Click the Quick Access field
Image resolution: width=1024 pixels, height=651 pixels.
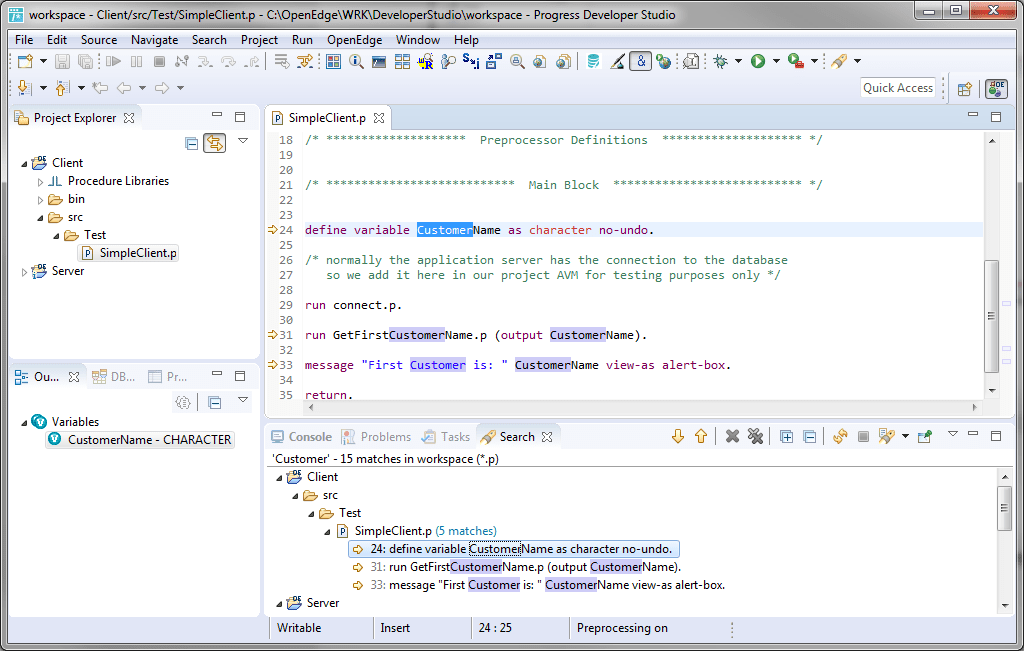898,88
